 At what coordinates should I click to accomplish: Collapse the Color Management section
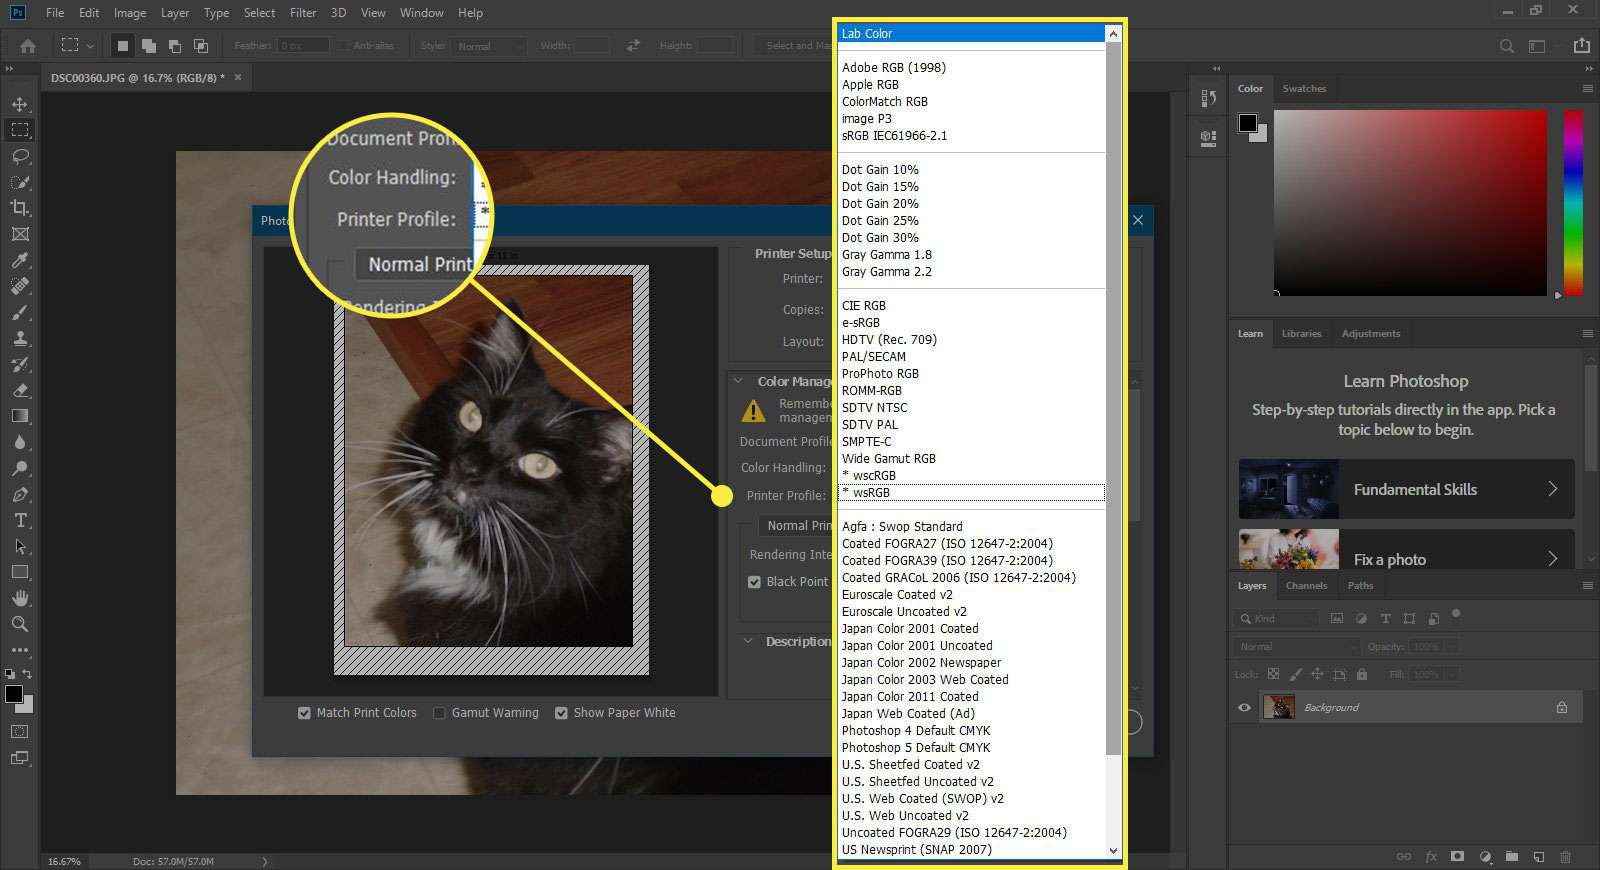point(739,381)
